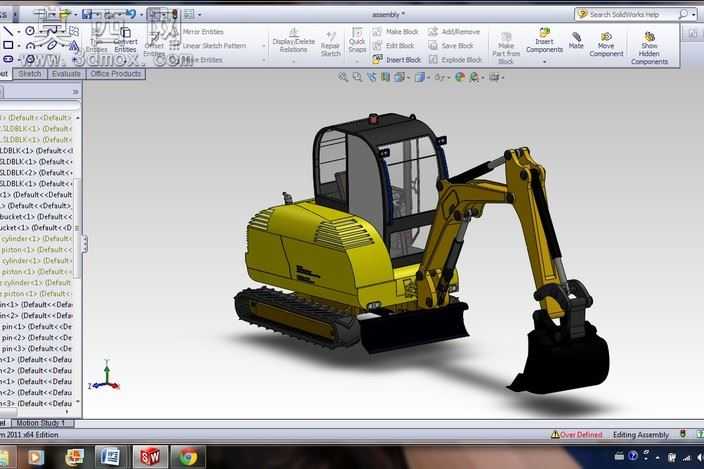
Task: Click the SolidWorks taskbar icon
Action: click(150, 457)
